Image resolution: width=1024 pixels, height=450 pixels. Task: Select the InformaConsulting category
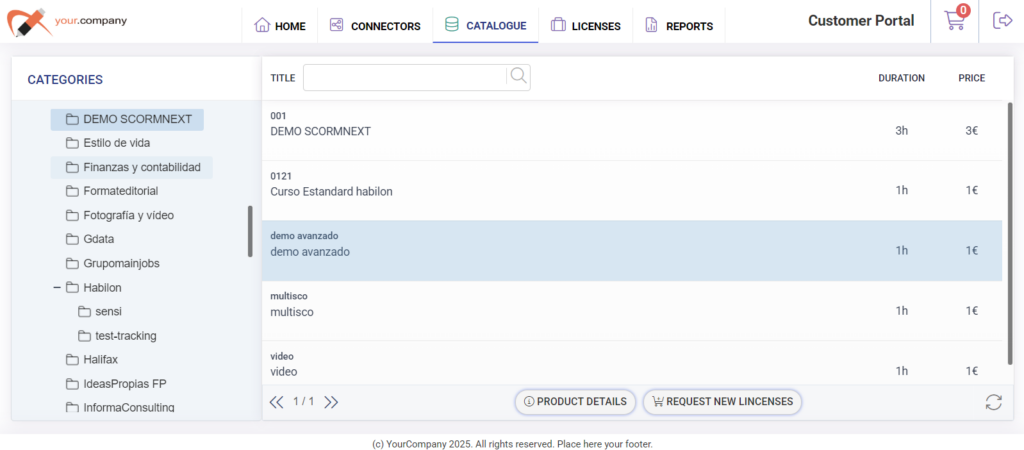[129, 407]
